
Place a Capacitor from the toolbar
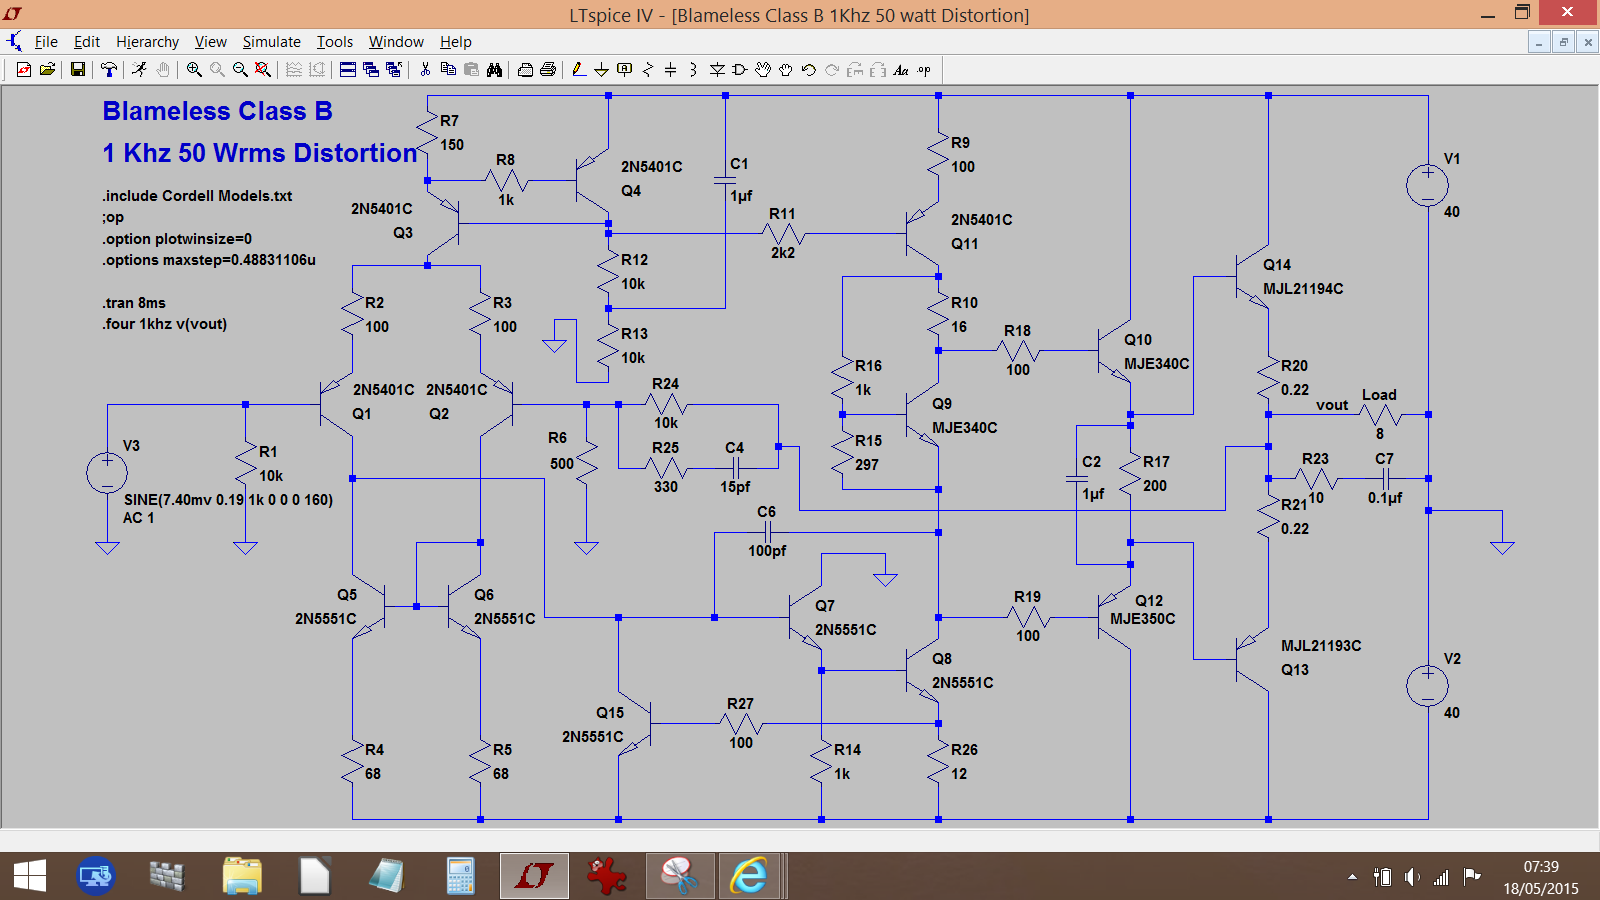click(x=671, y=70)
